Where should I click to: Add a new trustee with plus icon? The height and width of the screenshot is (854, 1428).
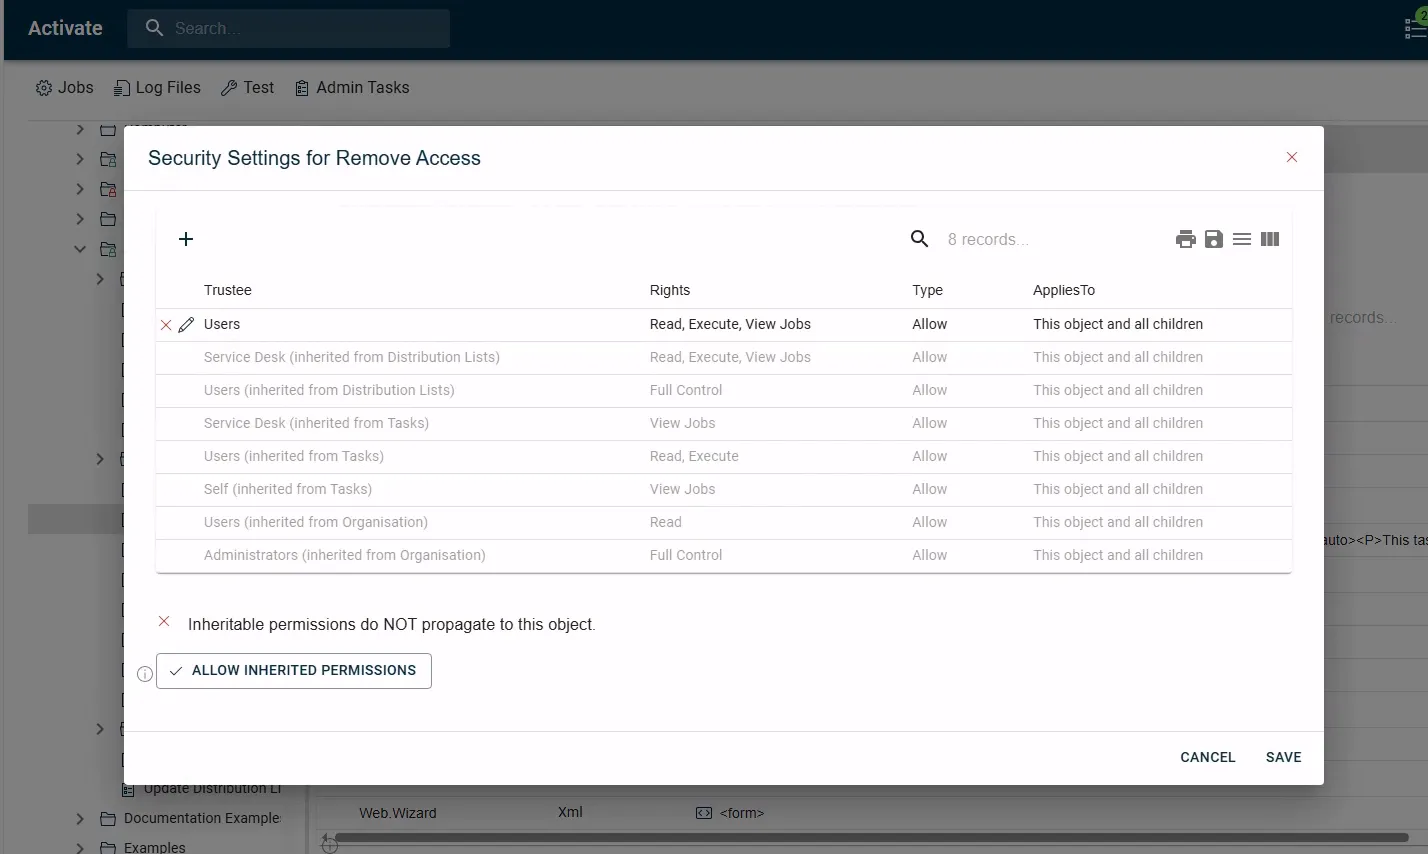(x=186, y=239)
